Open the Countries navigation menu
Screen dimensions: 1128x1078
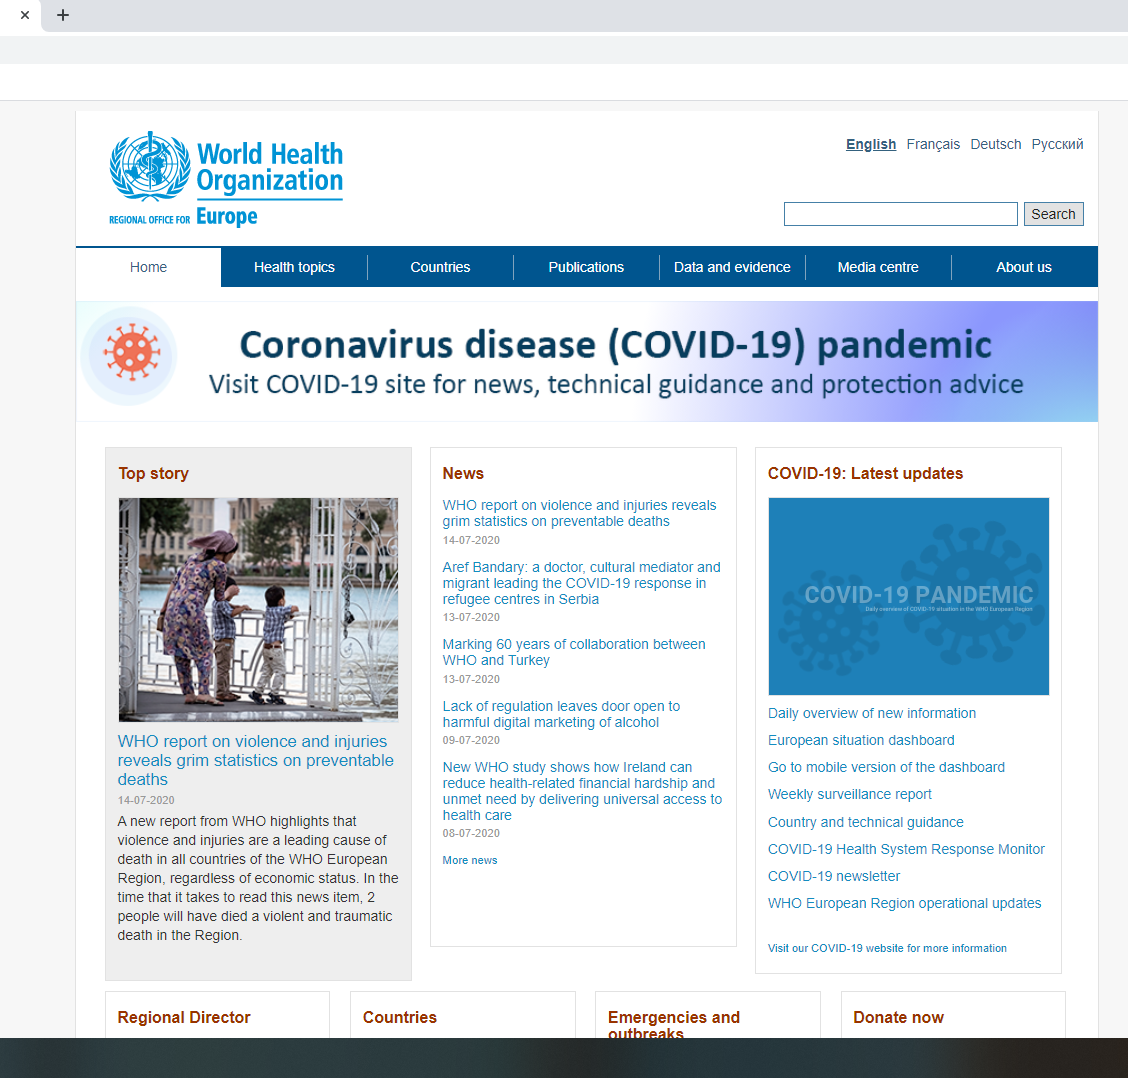(440, 267)
